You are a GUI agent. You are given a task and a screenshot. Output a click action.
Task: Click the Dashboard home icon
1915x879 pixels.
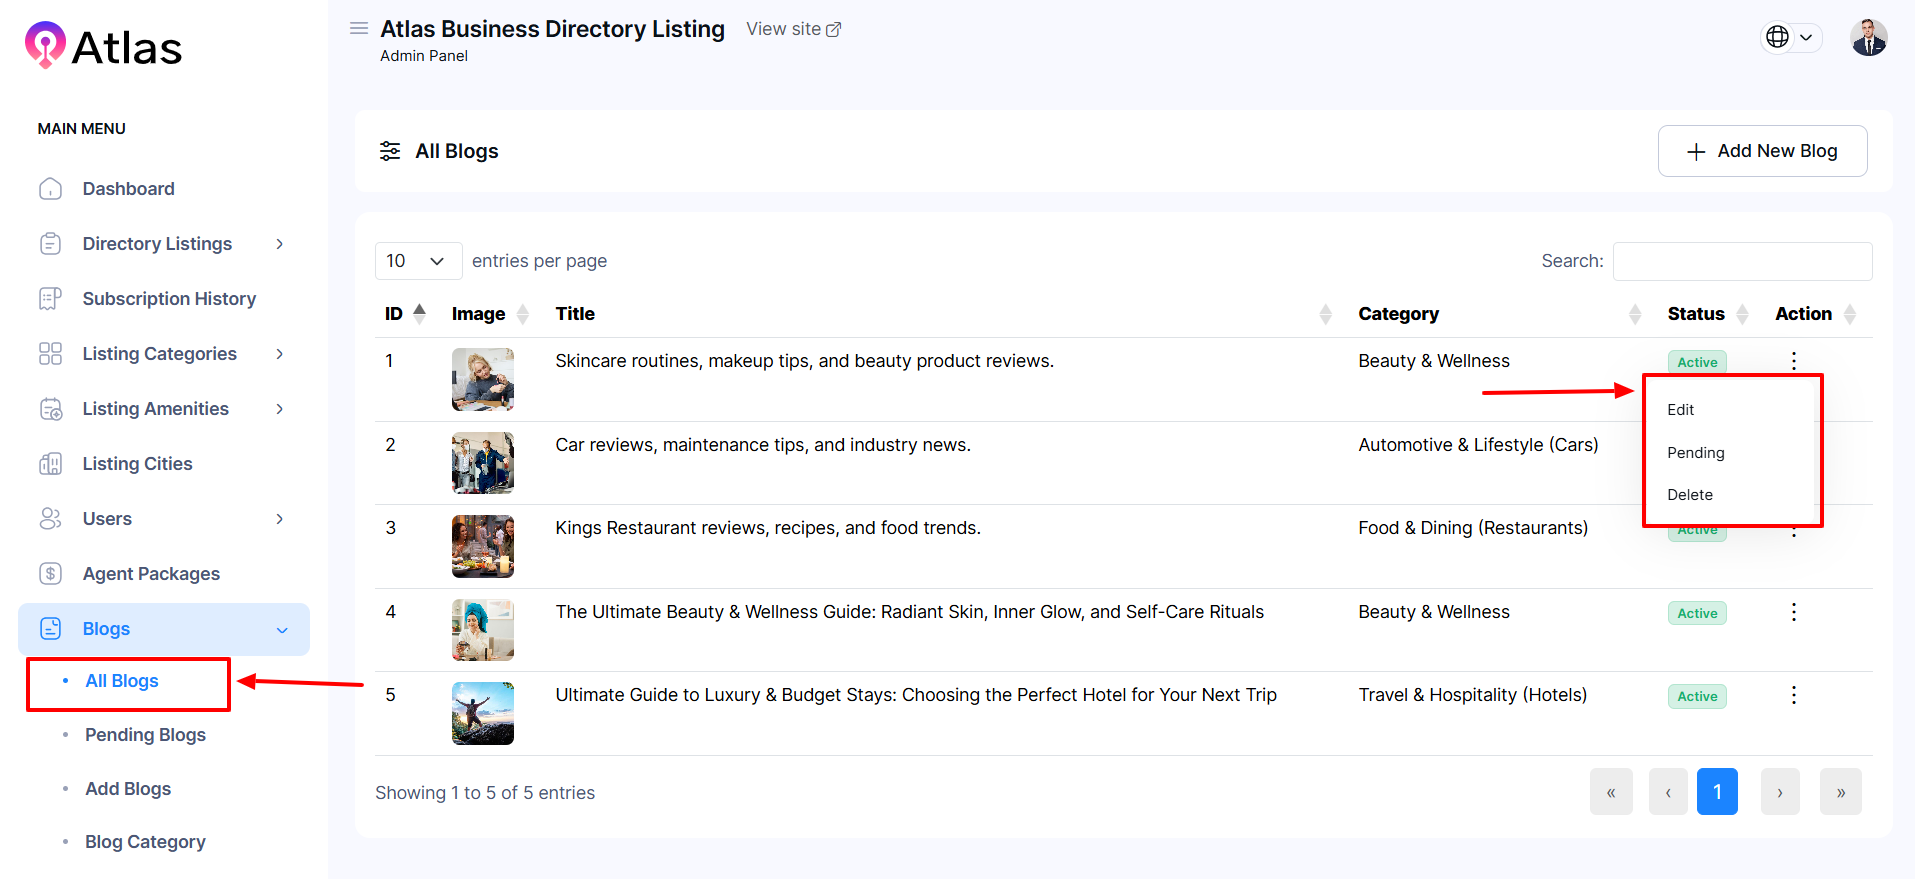[50, 189]
